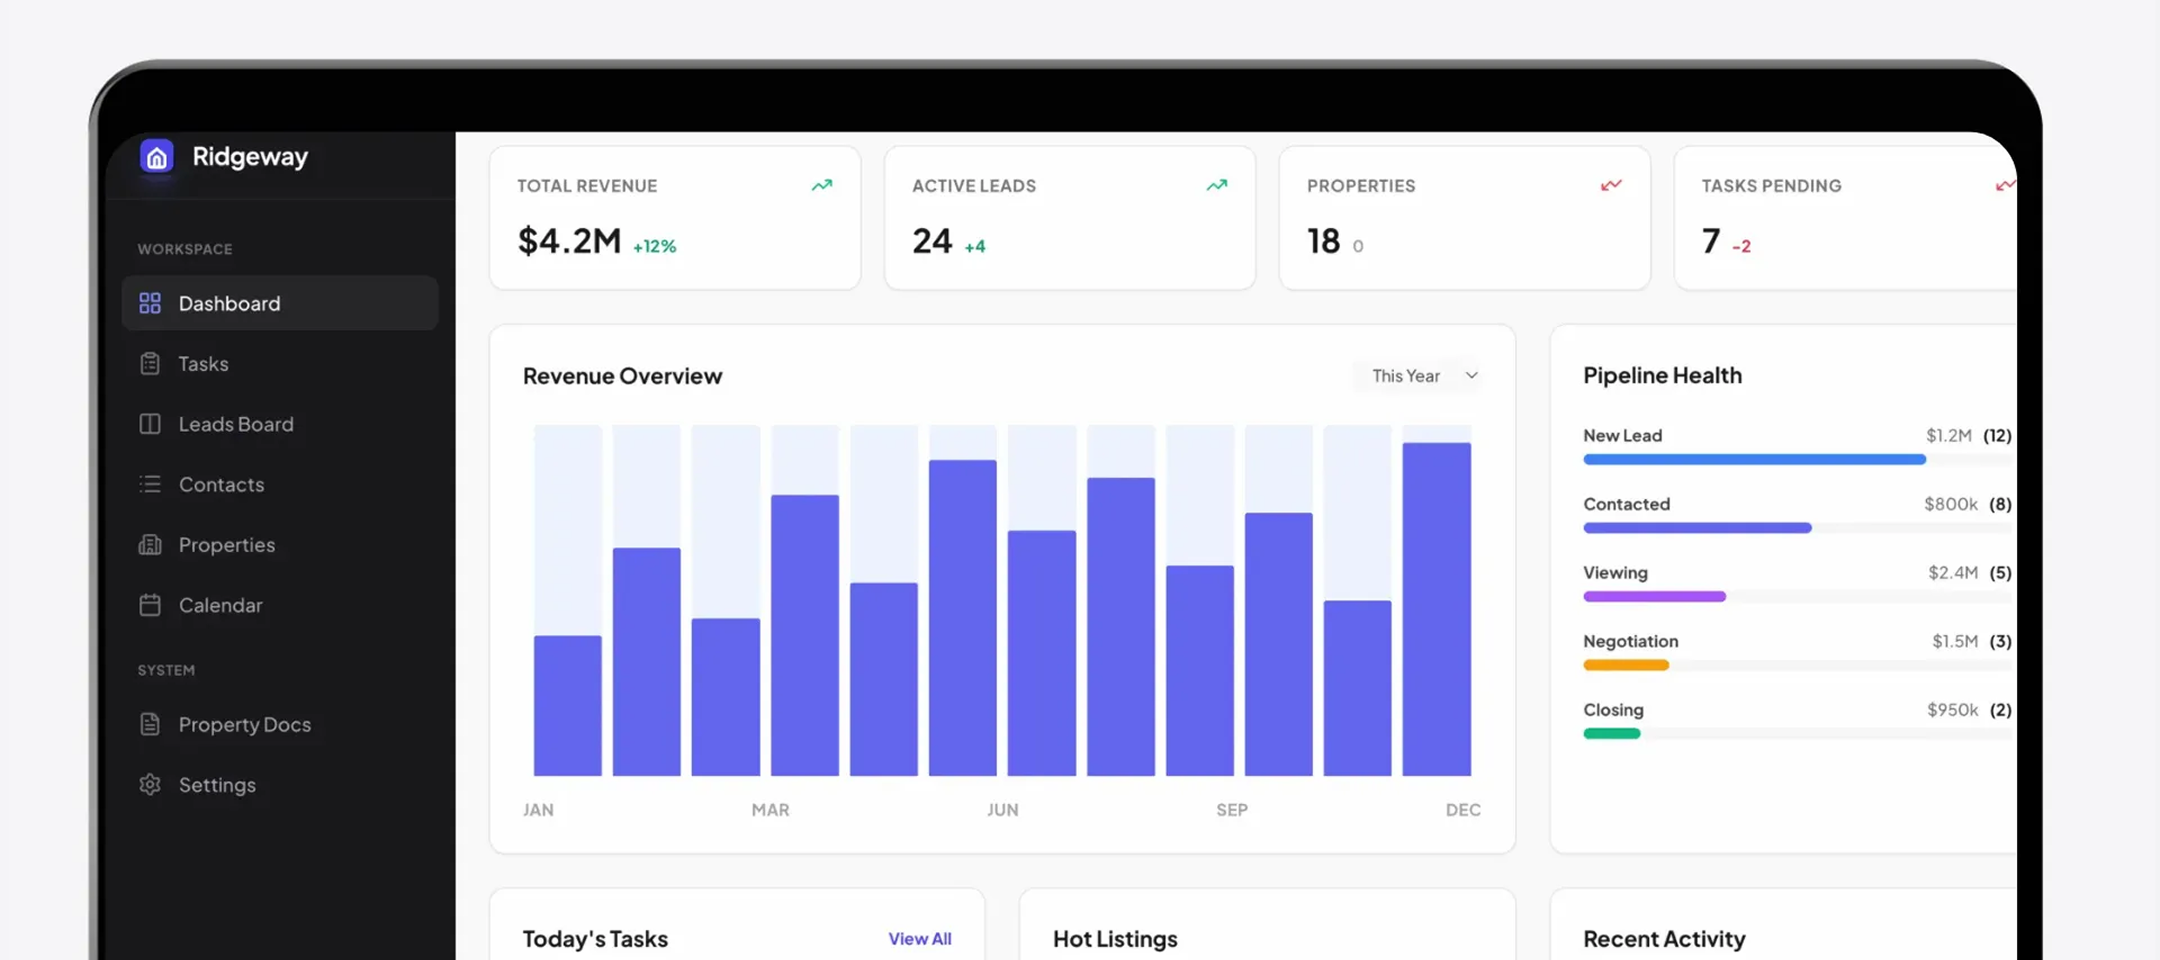The width and height of the screenshot is (2160, 960).
Task: Click the Closing green progress bar
Action: (x=1612, y=734)
